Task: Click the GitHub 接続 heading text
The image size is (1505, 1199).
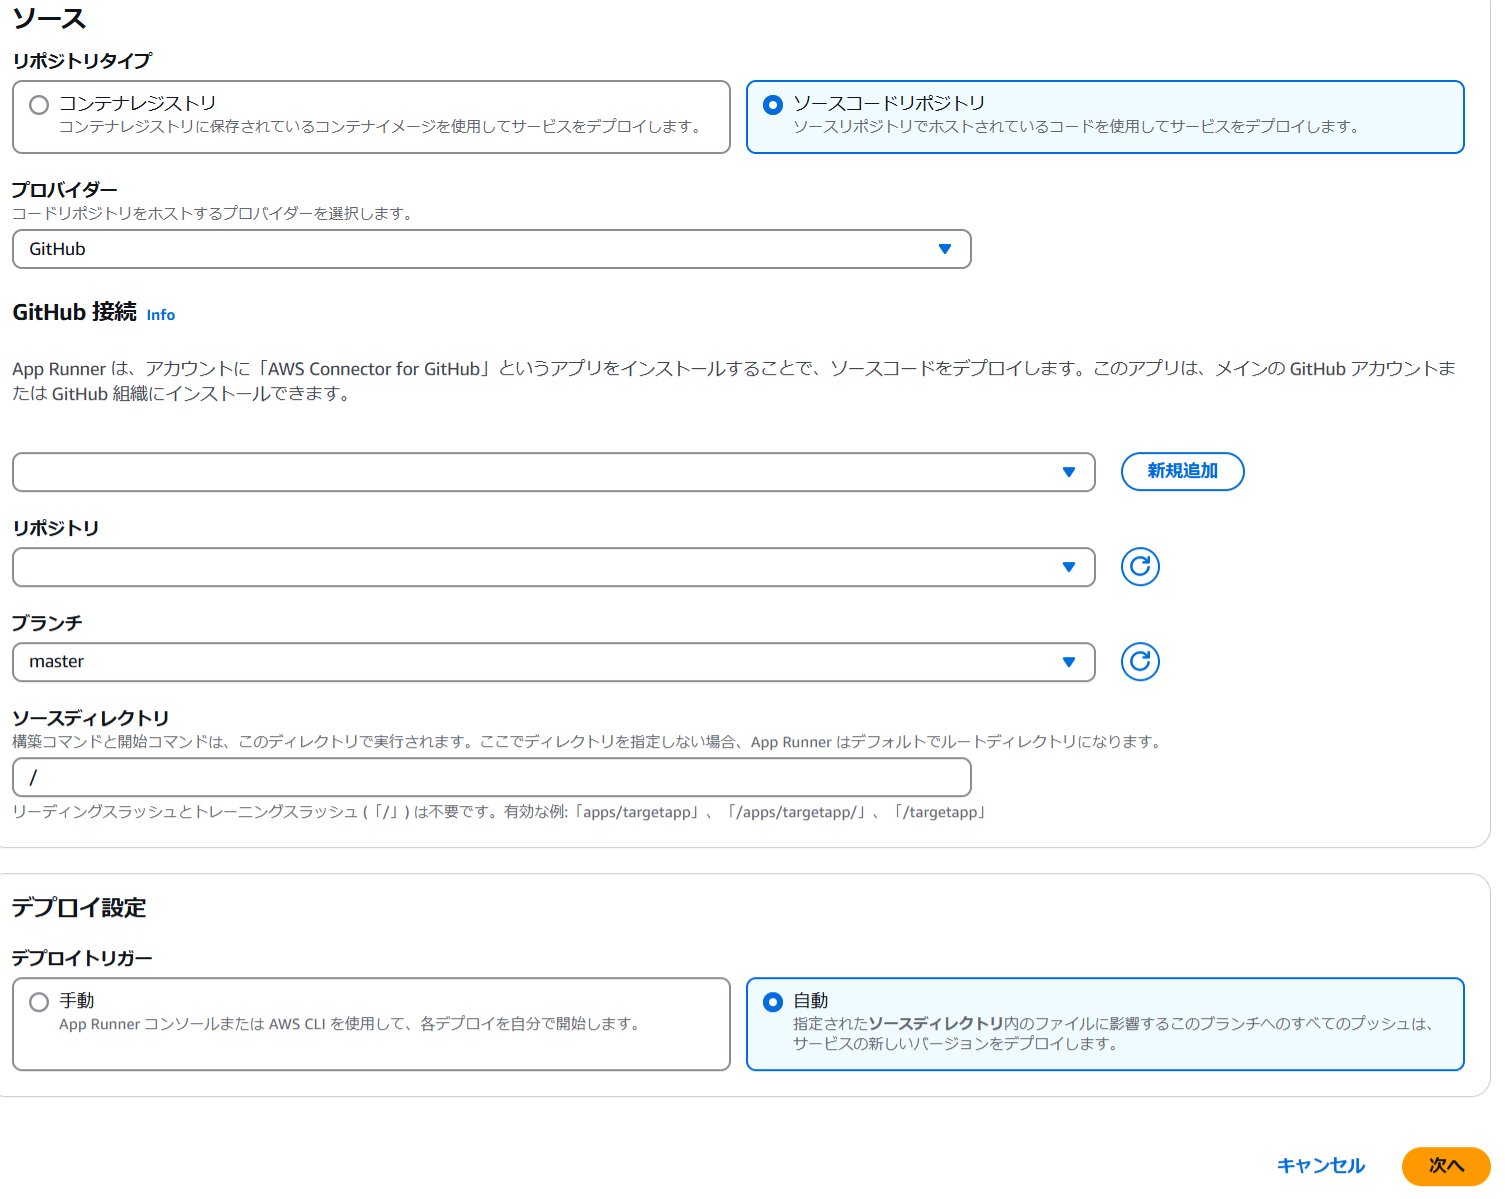Action: click(75, 313)
